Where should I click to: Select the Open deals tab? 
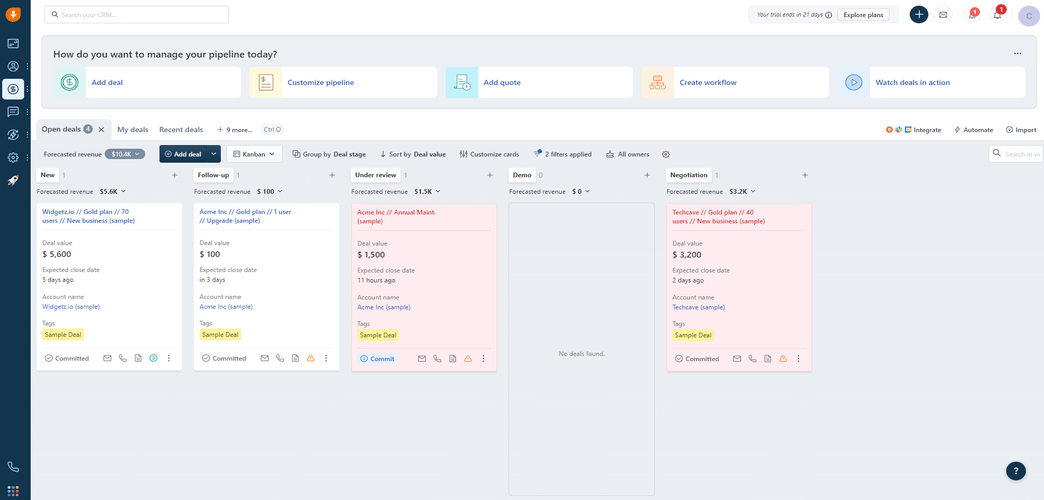click(x=61, y=129)
